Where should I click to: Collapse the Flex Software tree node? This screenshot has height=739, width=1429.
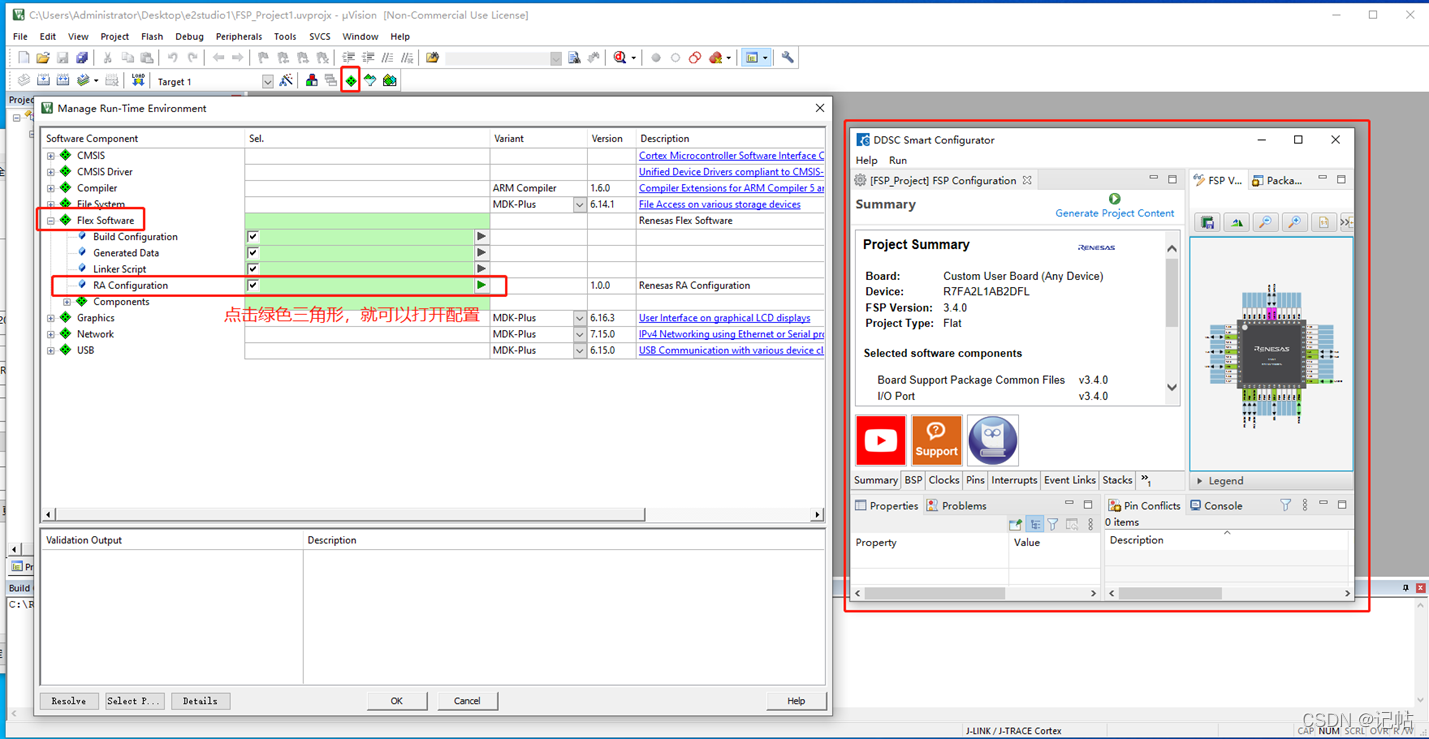tap(51, 220)
